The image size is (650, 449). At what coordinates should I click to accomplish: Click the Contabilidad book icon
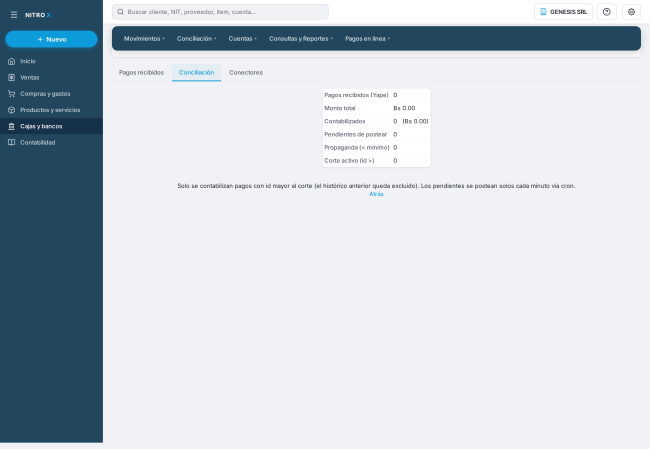(x=12, y=143)
